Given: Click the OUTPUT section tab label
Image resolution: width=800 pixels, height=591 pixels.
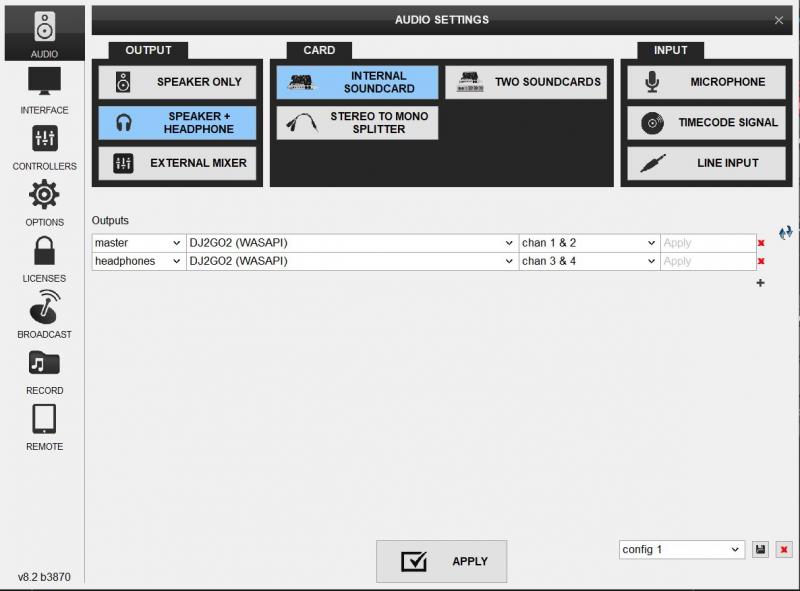Looking at the screenshot, I should pyautogui.click(x=148, y=51).
